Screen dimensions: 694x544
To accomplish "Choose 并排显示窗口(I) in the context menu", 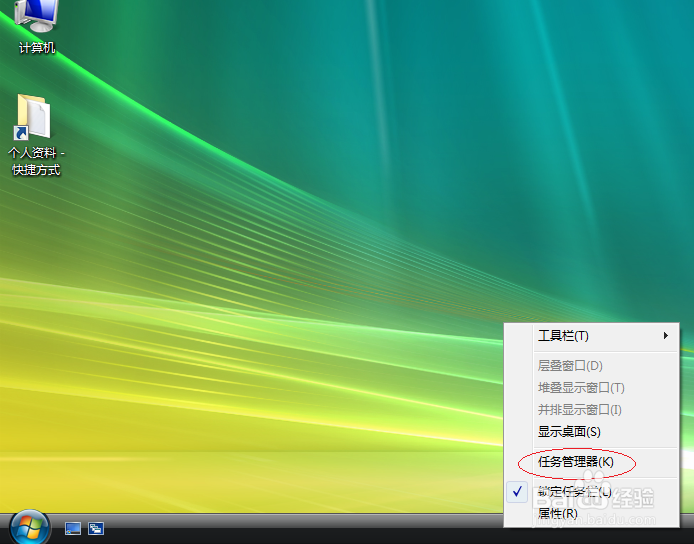I will 591,410.
